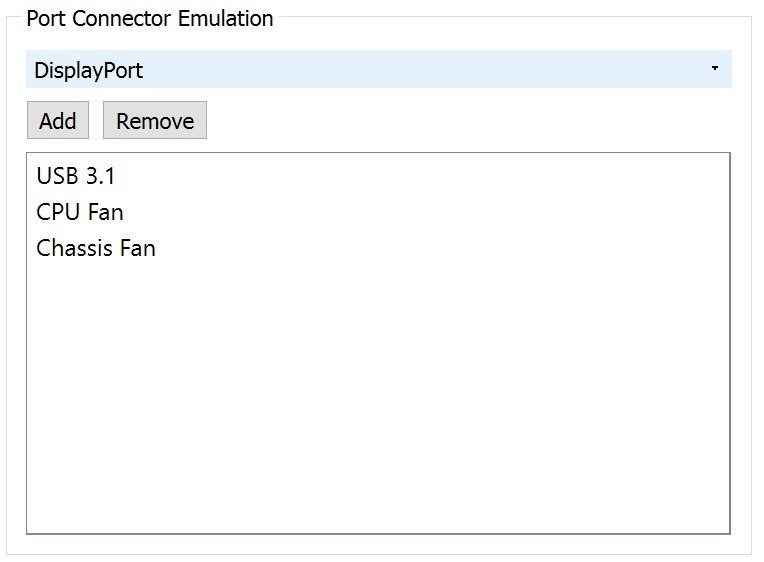Click empty area of the connector list
This screenshot has width=764, height=562.
tap(378, 400)
